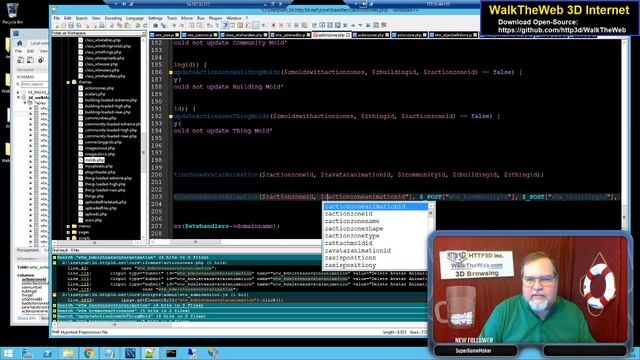Collapse the iframes folder in workspace tree
This screenshot has height=360, width=640.
(x=68, y=82)
